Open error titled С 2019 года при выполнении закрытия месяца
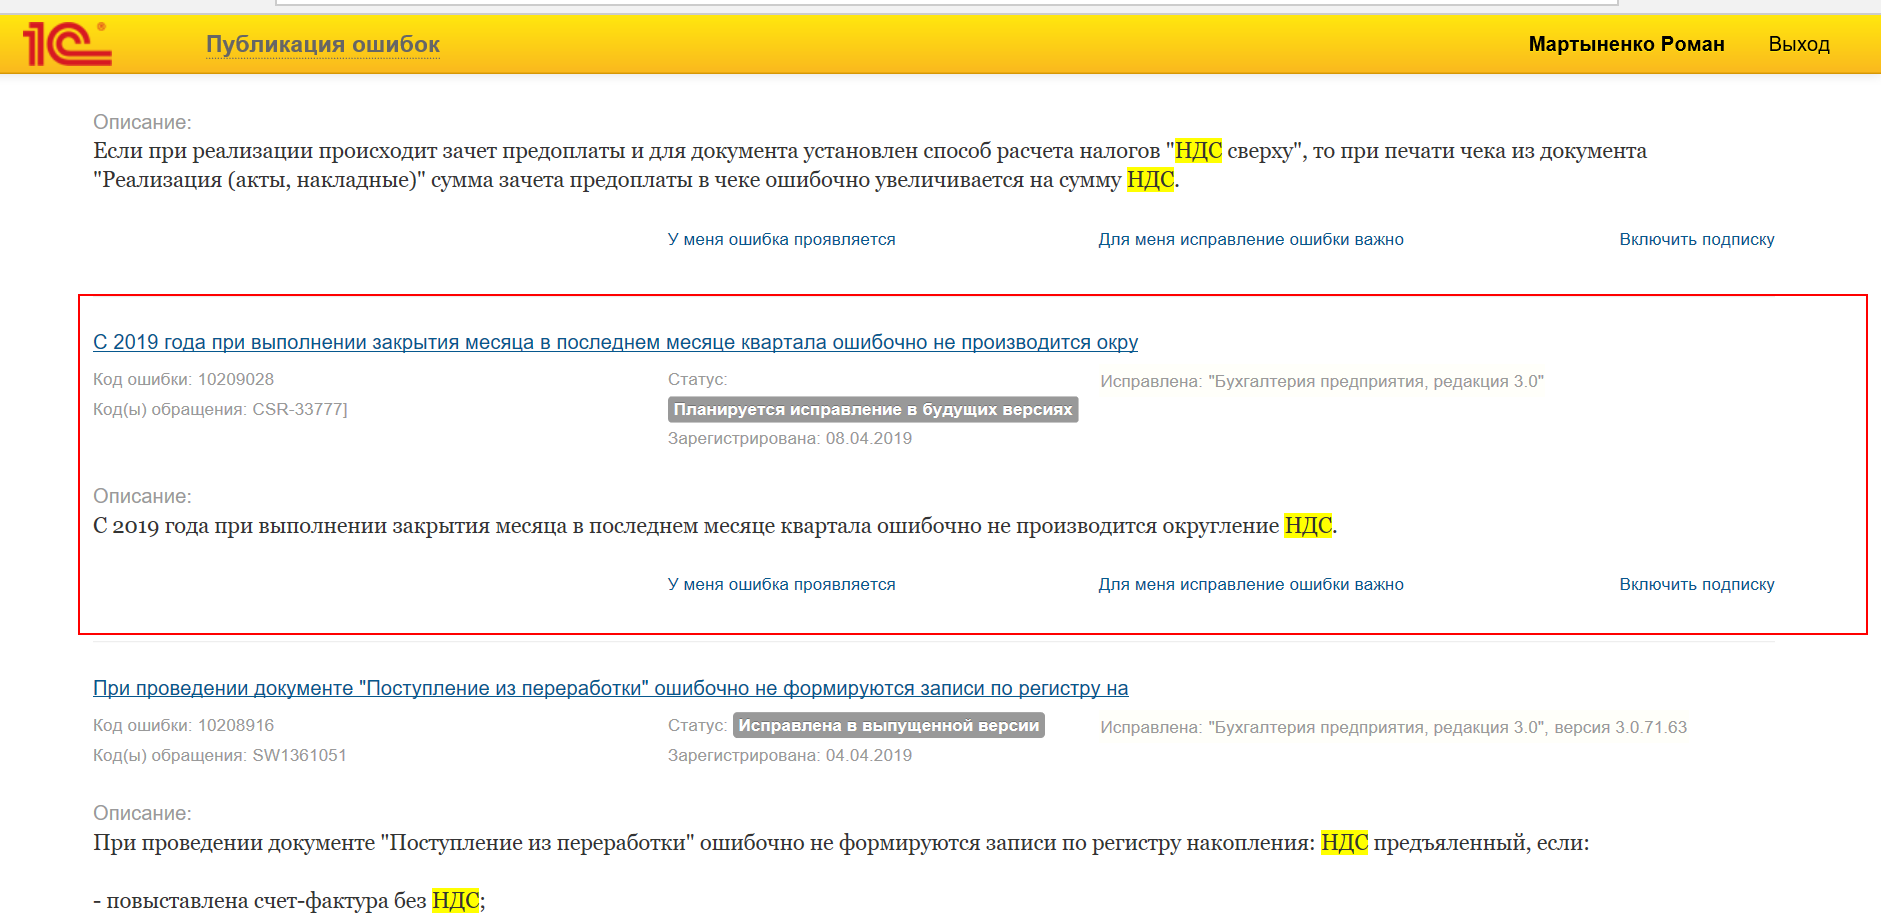Viewport: 1881px width, 913px height. click(615, 342)
